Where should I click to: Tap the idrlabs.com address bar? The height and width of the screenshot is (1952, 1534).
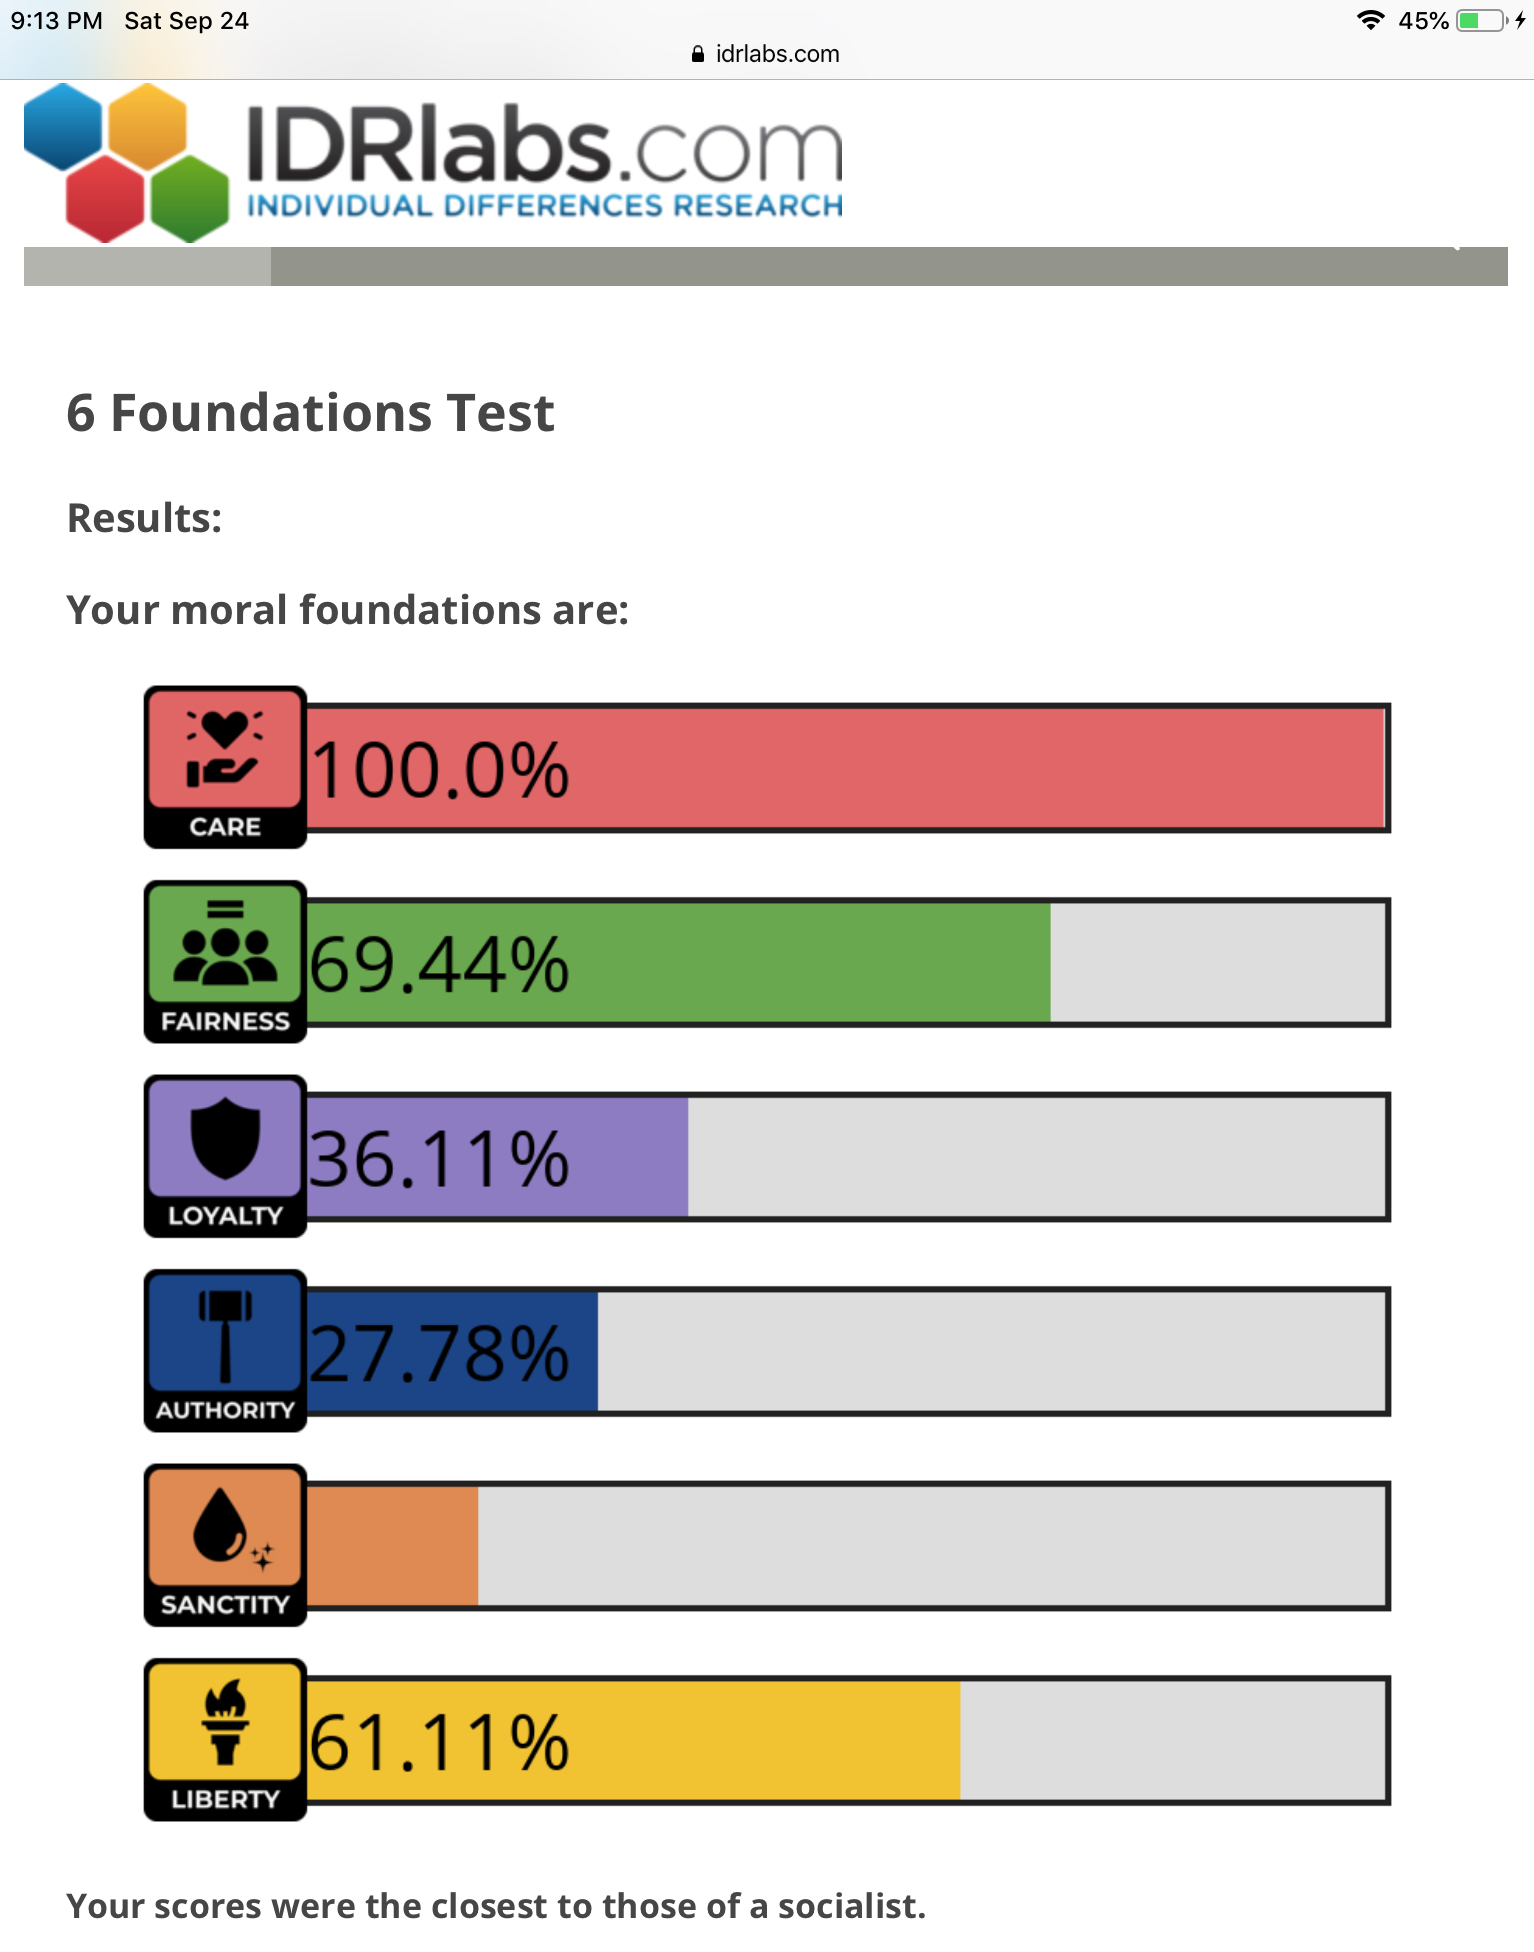(767, 54)
